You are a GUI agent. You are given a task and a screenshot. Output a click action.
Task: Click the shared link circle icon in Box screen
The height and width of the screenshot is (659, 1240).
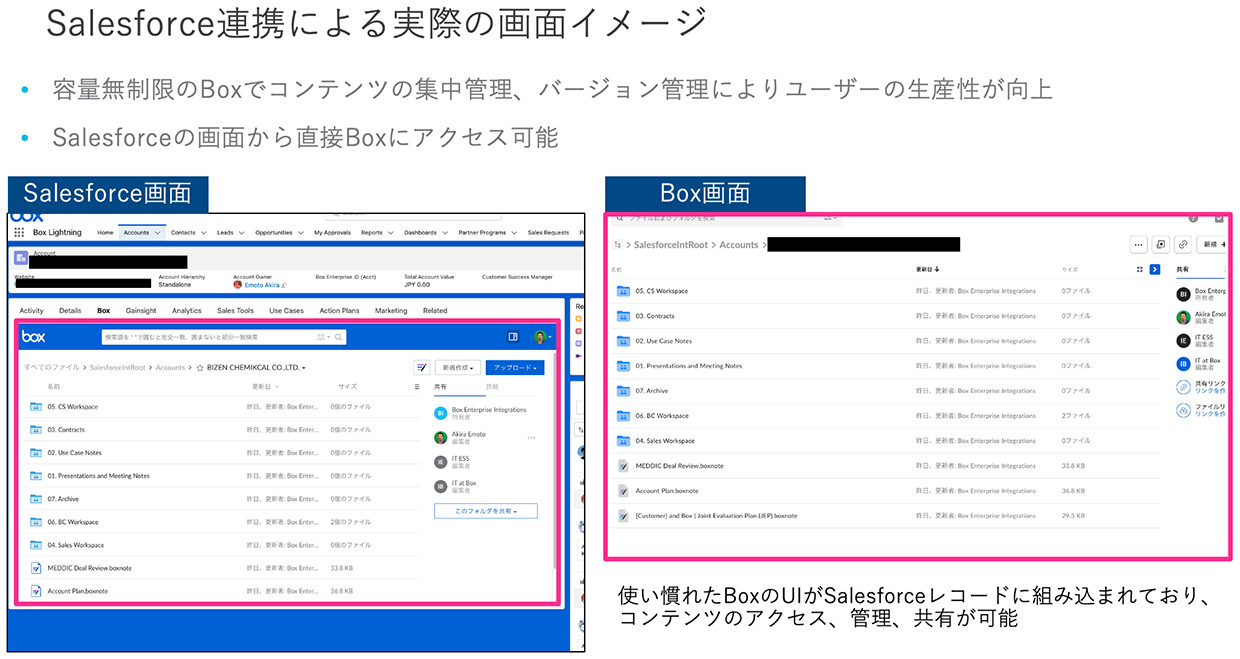pyautogui.click(x=1183, y=387)
